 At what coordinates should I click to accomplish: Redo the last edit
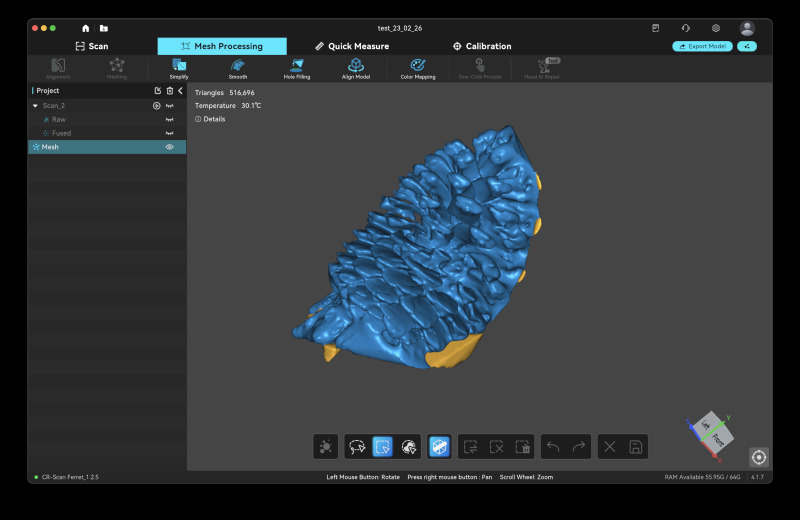click(579, 447)
